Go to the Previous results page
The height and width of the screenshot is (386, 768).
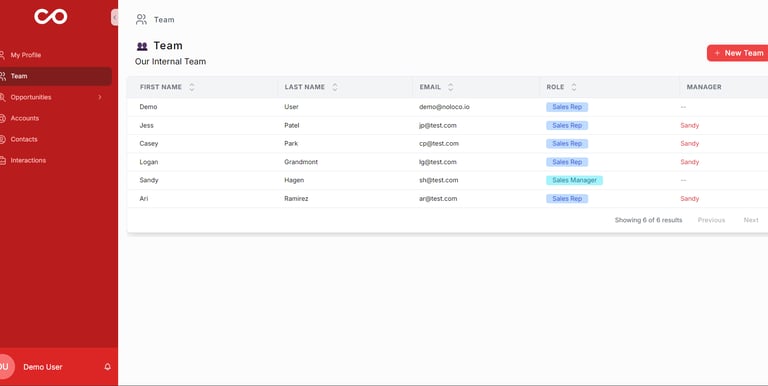point(711,220)
